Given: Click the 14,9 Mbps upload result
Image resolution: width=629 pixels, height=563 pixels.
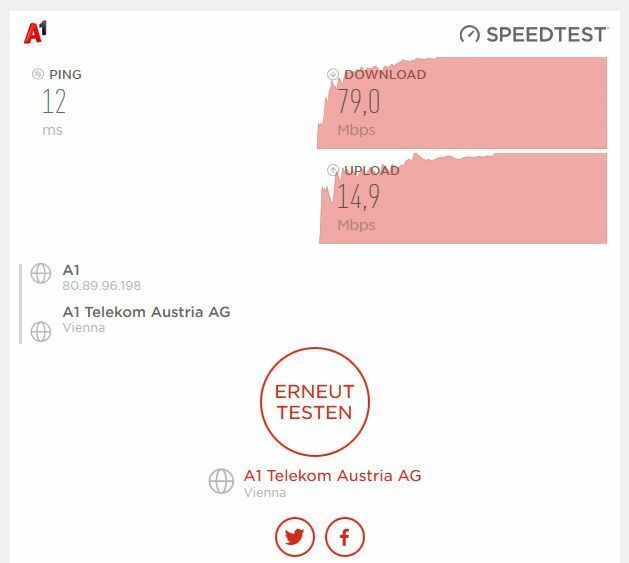Looking at the screenshot, I should [x=358, y=197].
